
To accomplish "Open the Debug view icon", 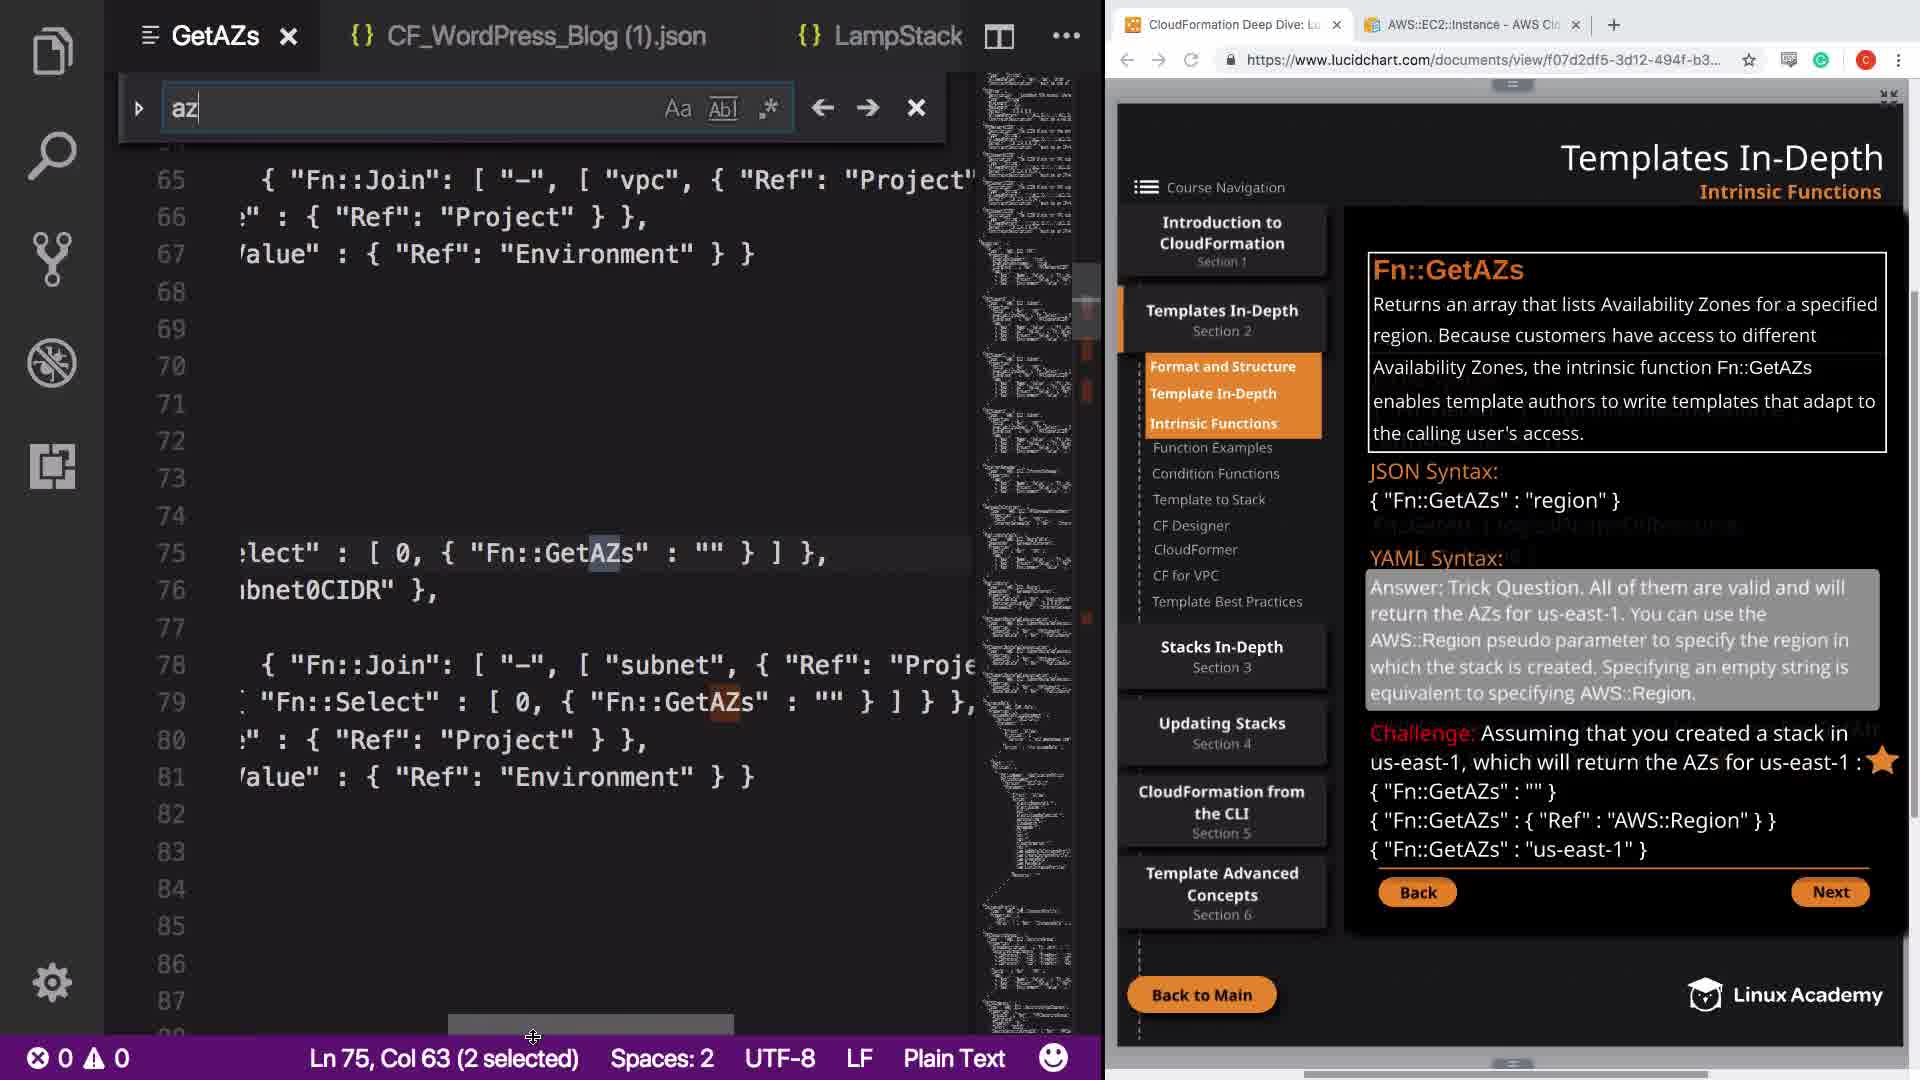I will 52,363.
